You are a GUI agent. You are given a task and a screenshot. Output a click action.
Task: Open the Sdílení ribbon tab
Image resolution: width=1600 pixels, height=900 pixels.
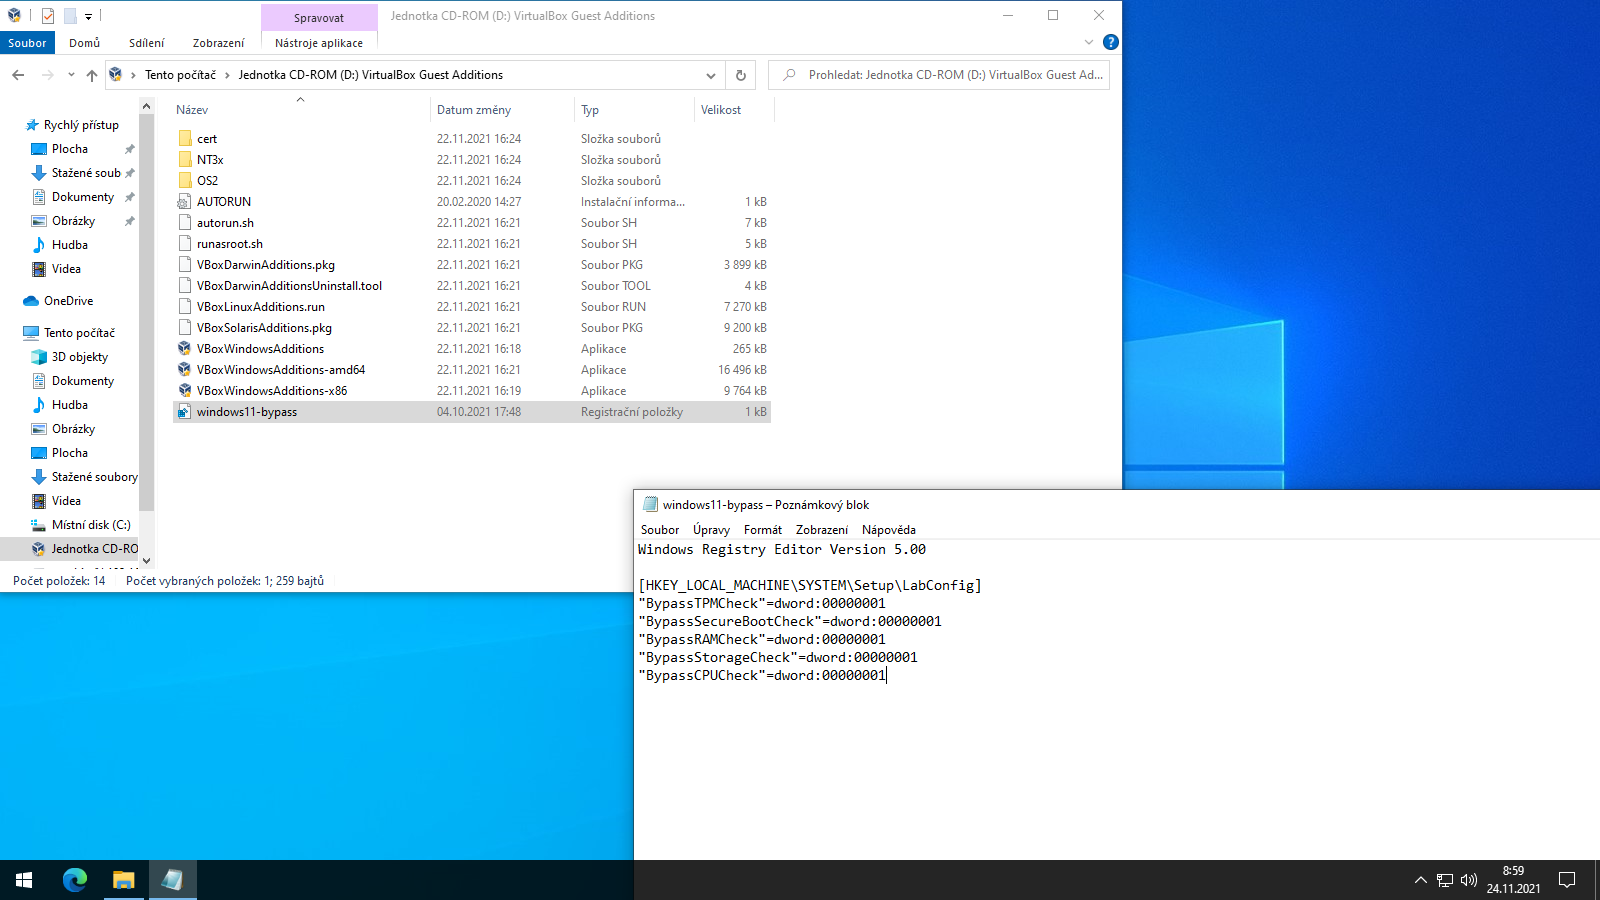146,43
